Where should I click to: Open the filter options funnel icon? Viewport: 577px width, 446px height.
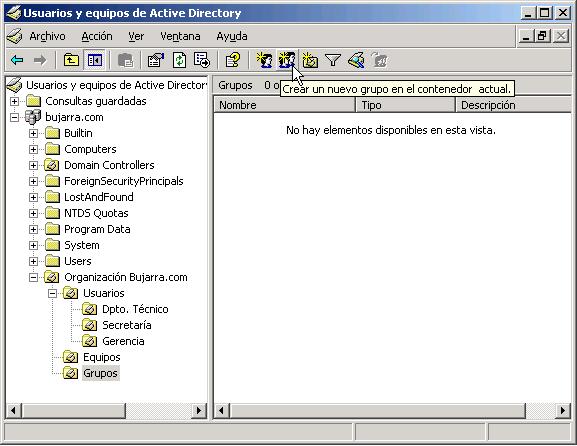pyautogui.click(x=333, y=60)
